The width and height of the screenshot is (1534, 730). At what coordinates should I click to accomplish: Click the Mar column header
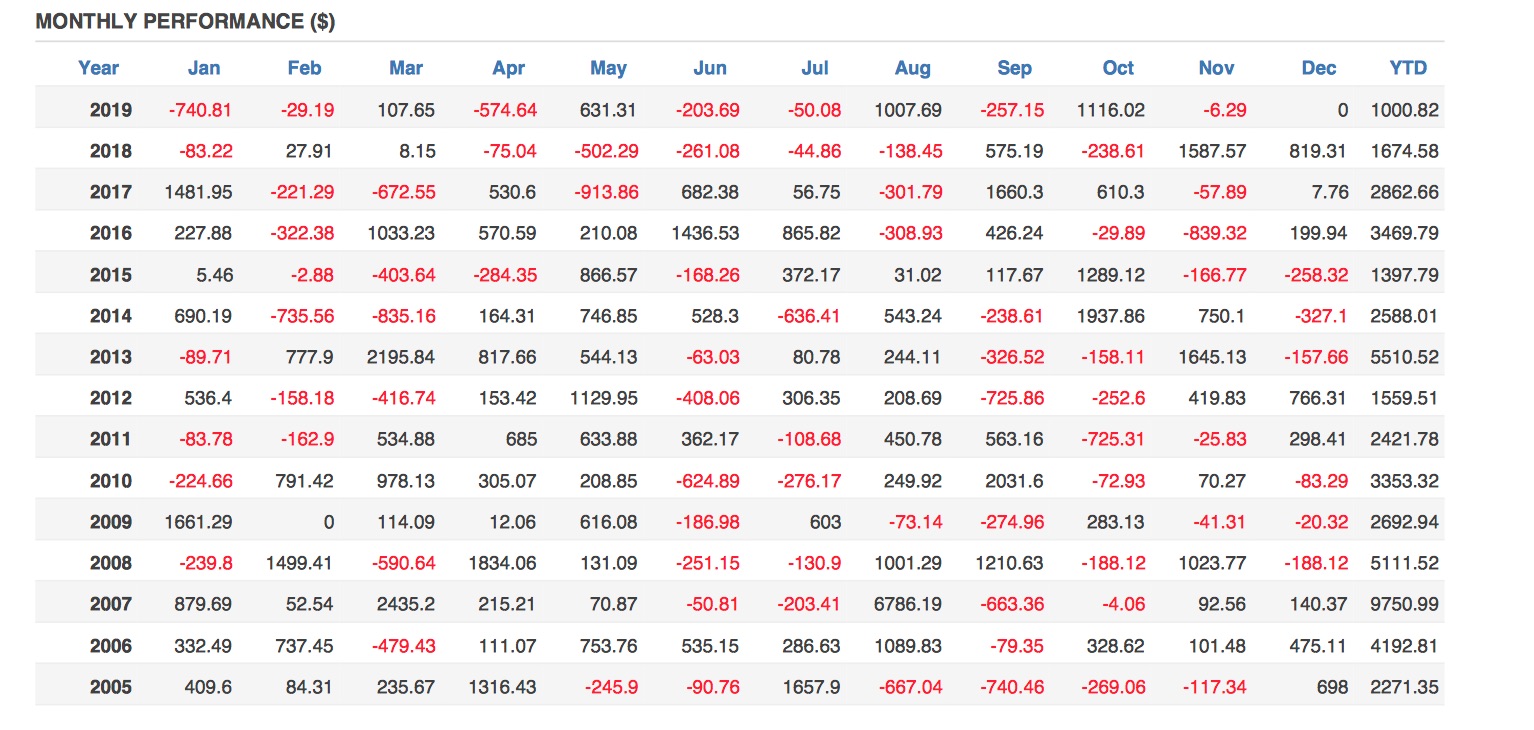(x=406, y=68)
